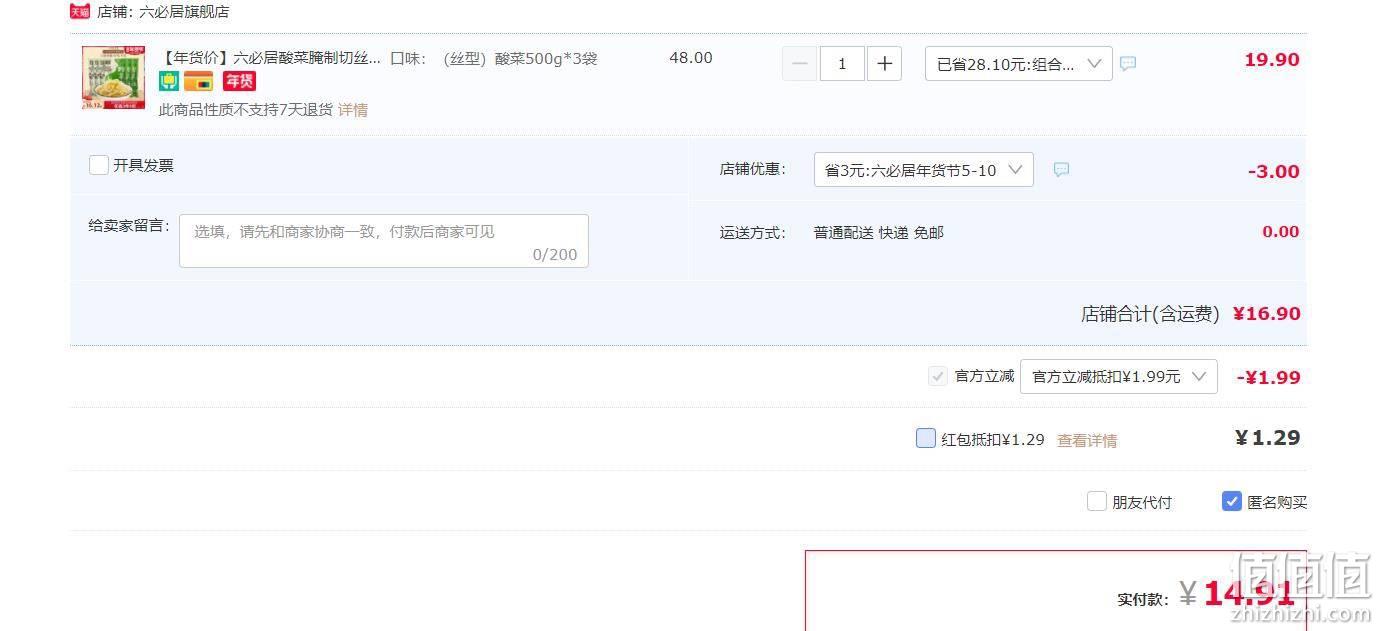Open the 六必居酸菜 product title link
1380x631 pixels.
(270, 58)
